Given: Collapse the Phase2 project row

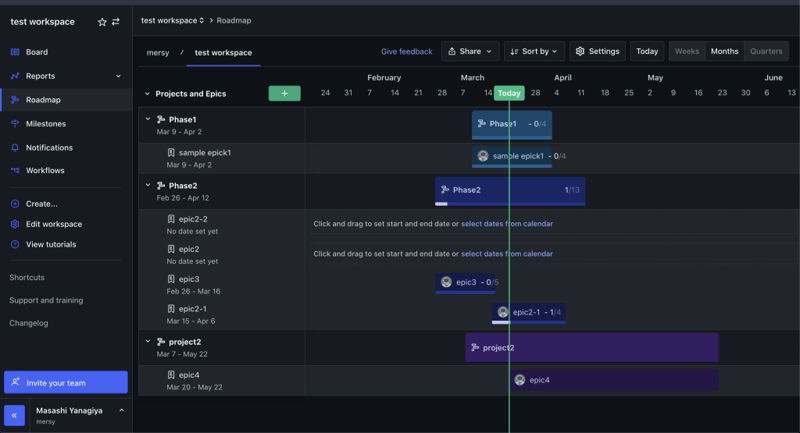Looking at the screenshot, I should coord(148,186).
